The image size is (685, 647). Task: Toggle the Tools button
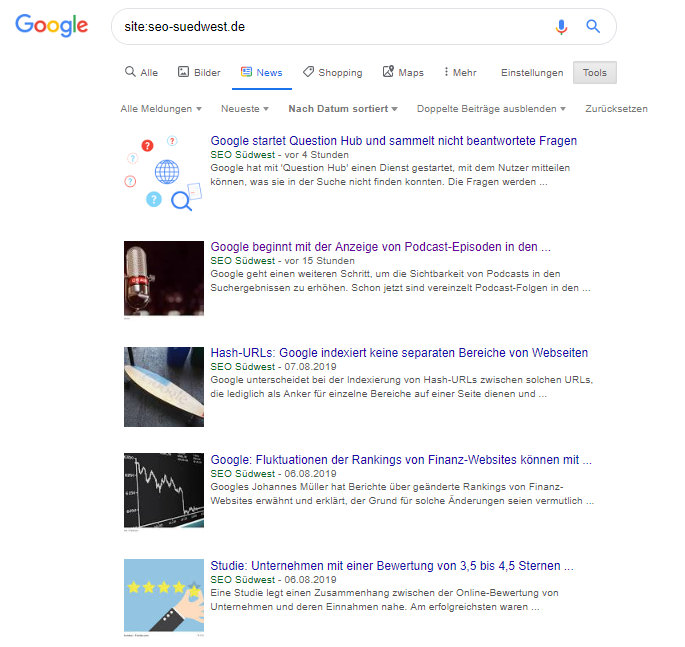coord(595,73)
